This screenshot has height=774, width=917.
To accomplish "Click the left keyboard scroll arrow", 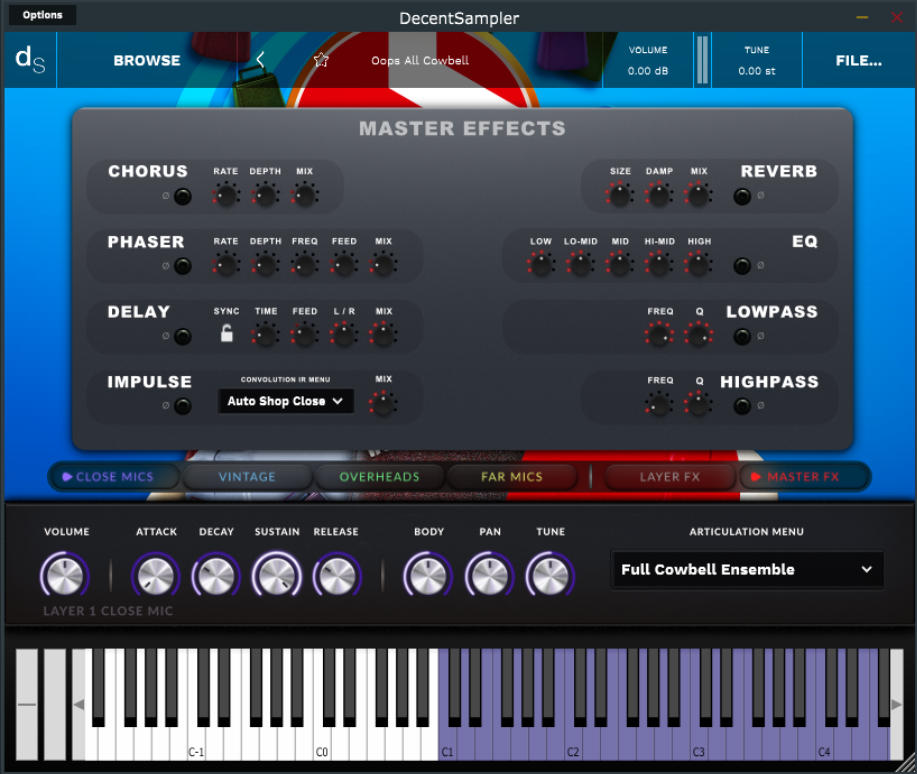I will point(78,703).
